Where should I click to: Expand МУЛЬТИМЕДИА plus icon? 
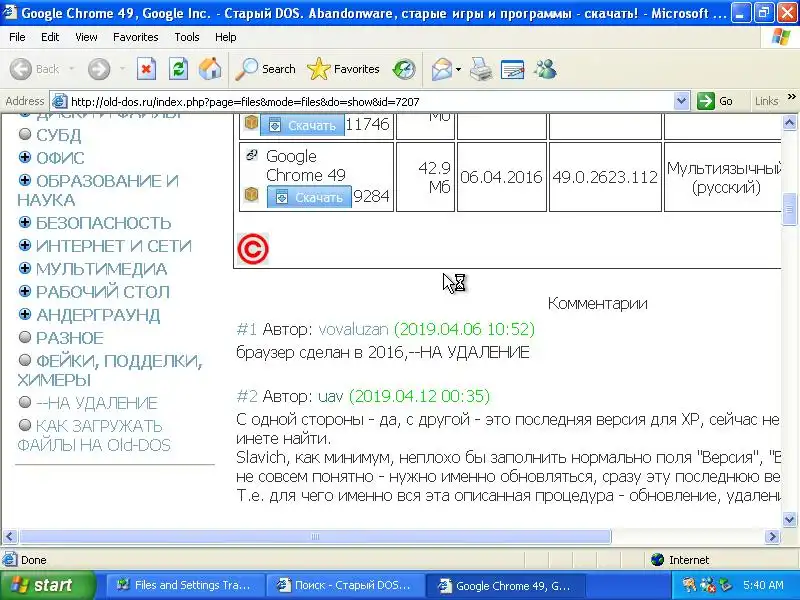(24, 268)
